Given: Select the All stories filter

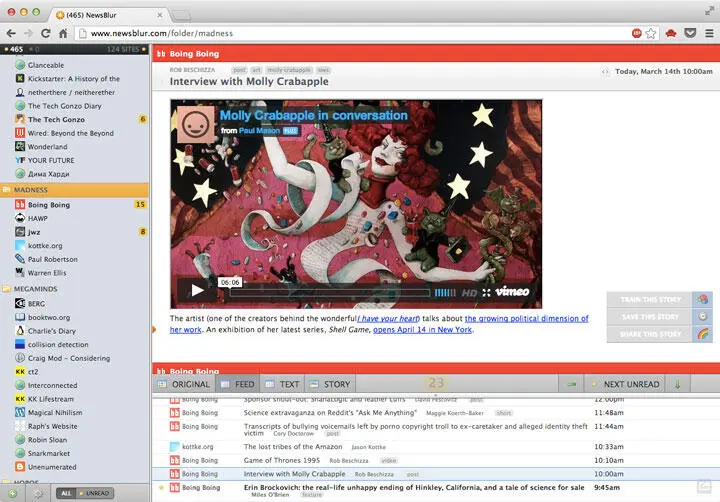Looking at the screenshot, I should [x=66, y=493].
